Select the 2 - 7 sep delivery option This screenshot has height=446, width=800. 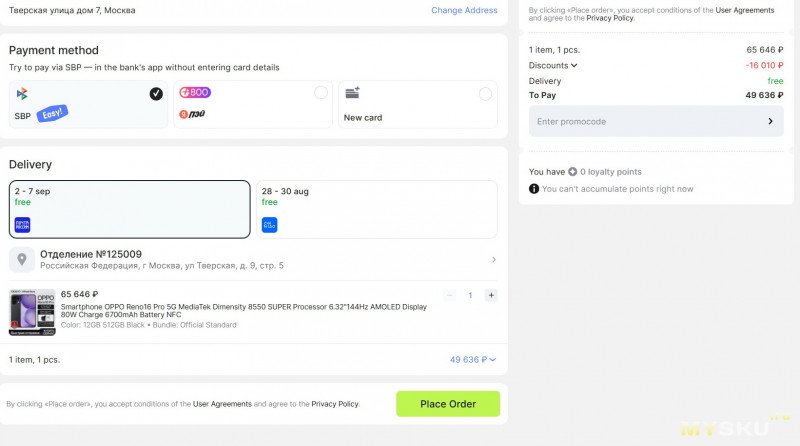[130, 209]
